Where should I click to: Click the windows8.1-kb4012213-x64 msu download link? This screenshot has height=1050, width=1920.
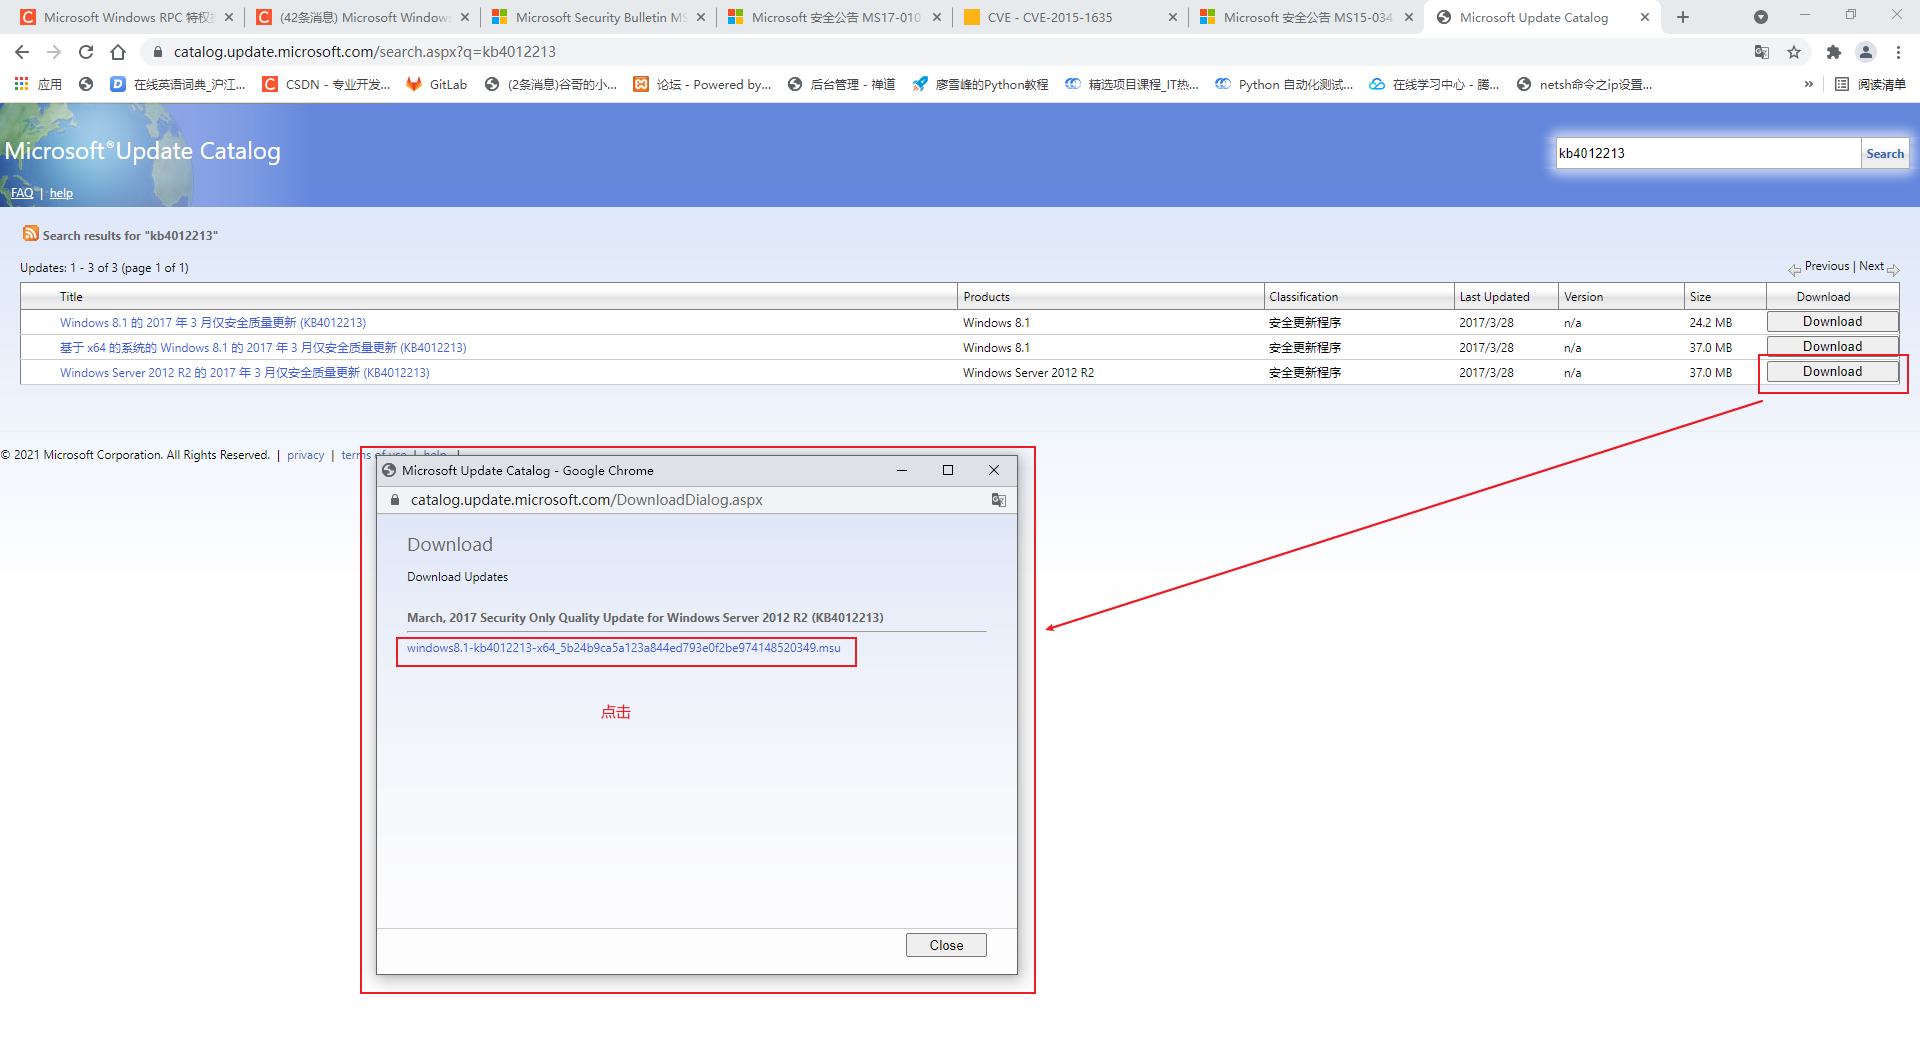pos(626,650)
